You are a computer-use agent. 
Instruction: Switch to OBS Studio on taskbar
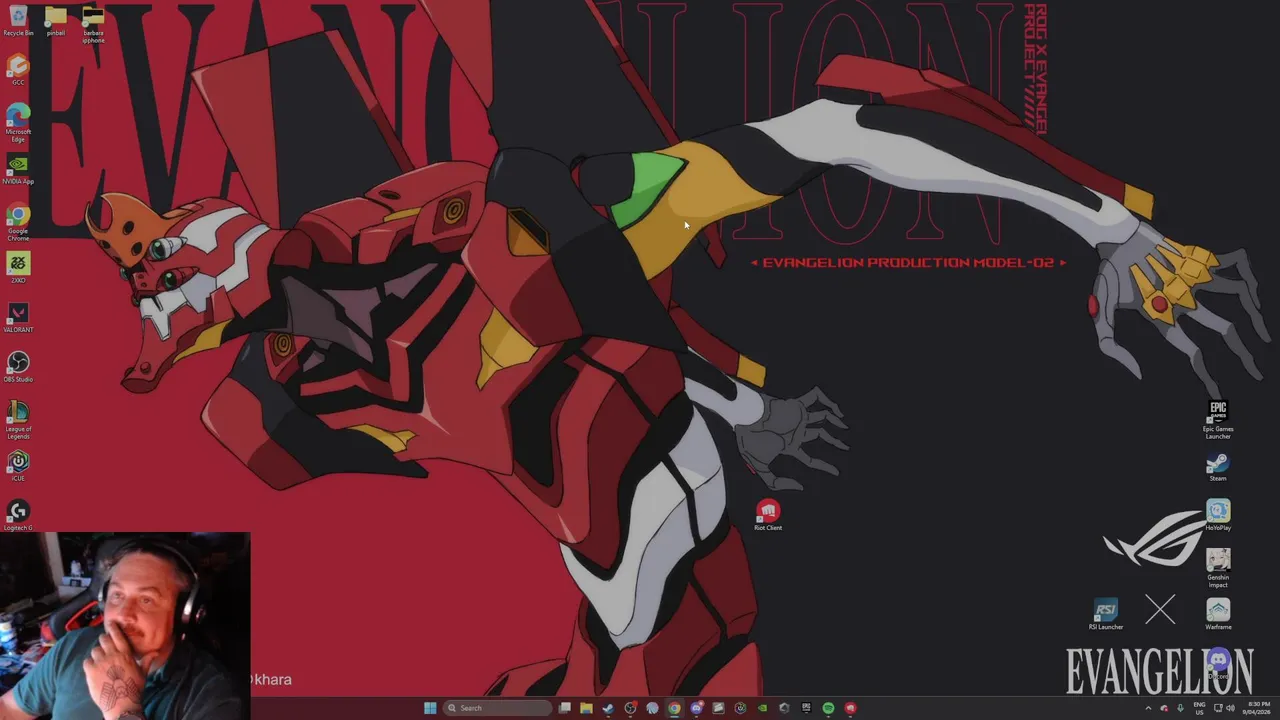(630, 708)
